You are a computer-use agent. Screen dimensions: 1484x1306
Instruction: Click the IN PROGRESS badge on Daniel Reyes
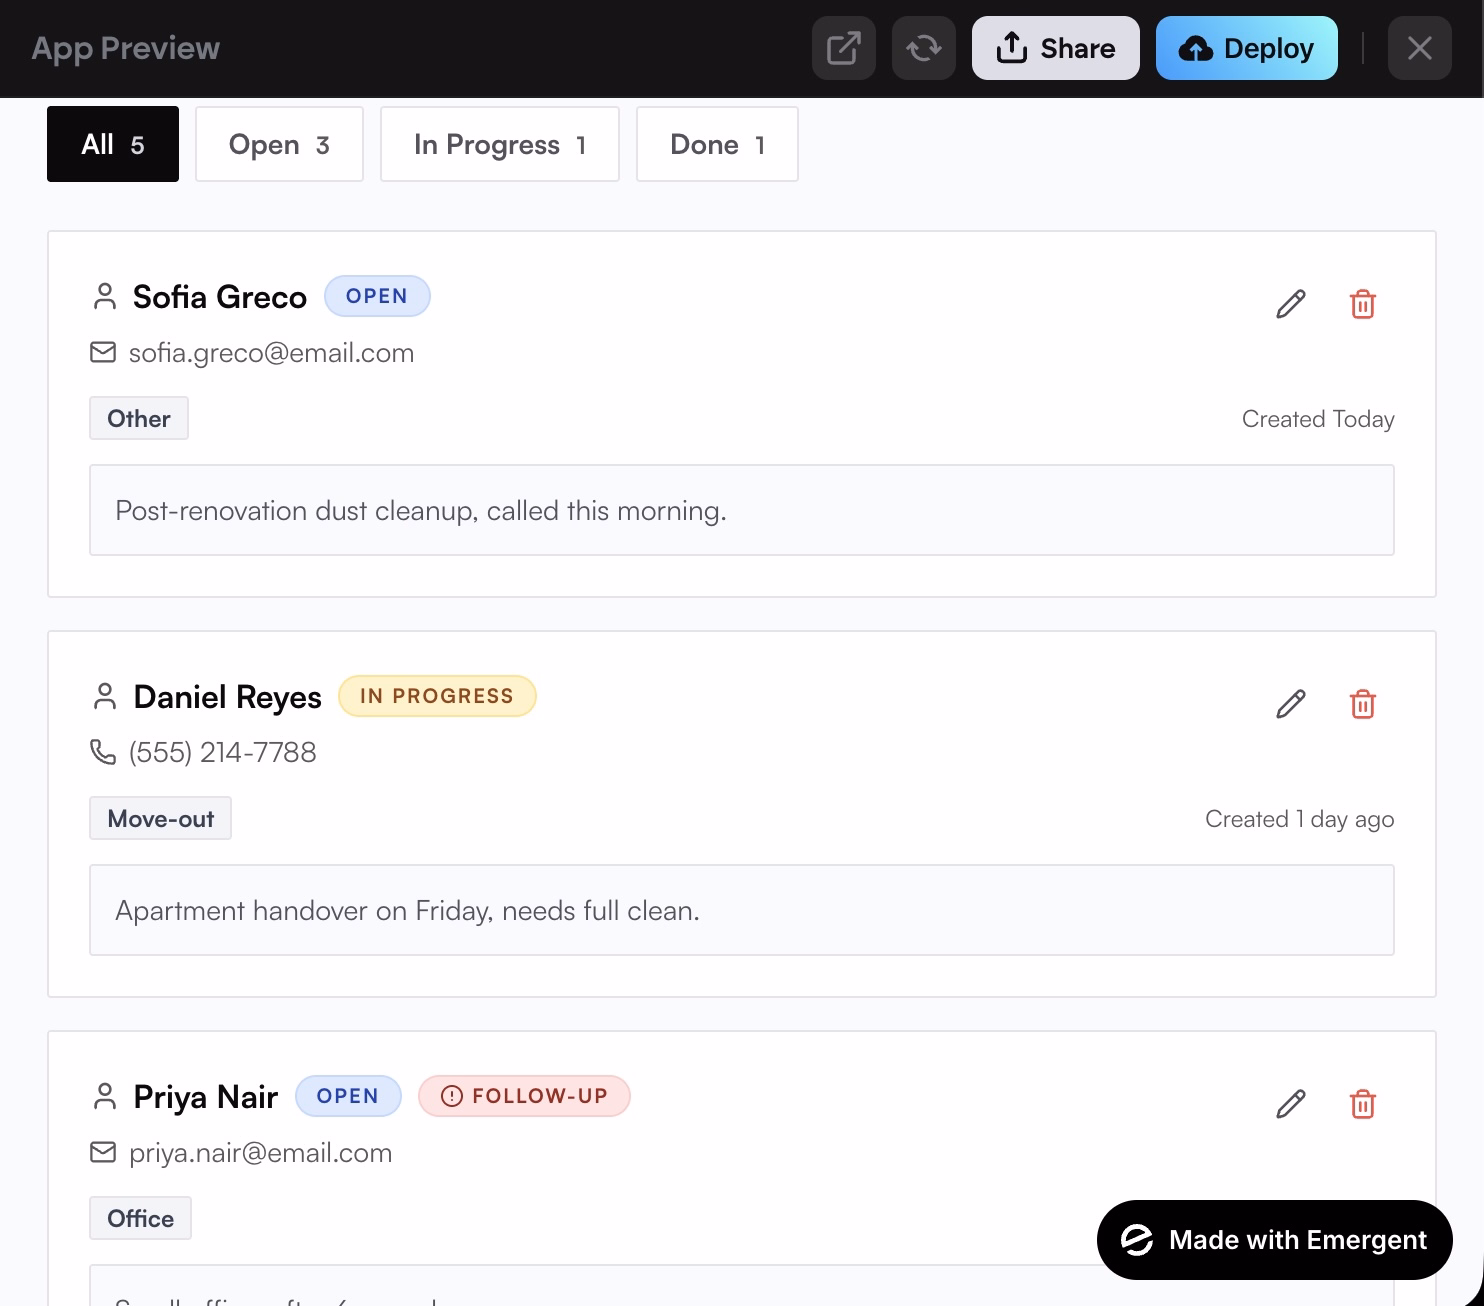coord(437,696)
